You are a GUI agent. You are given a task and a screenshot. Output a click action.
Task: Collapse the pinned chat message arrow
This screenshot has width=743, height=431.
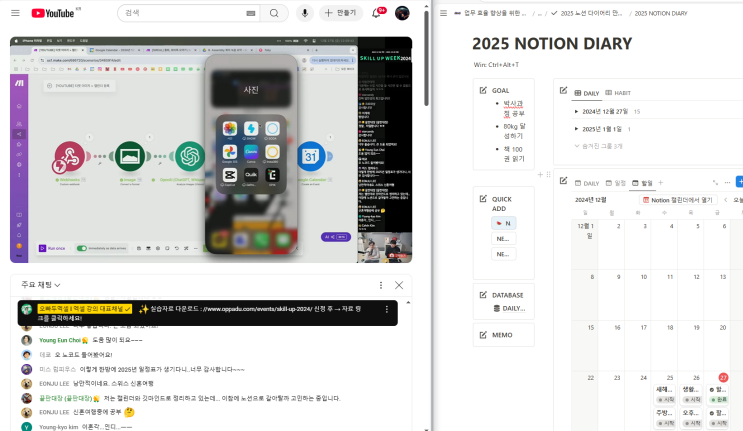(408, 302)
